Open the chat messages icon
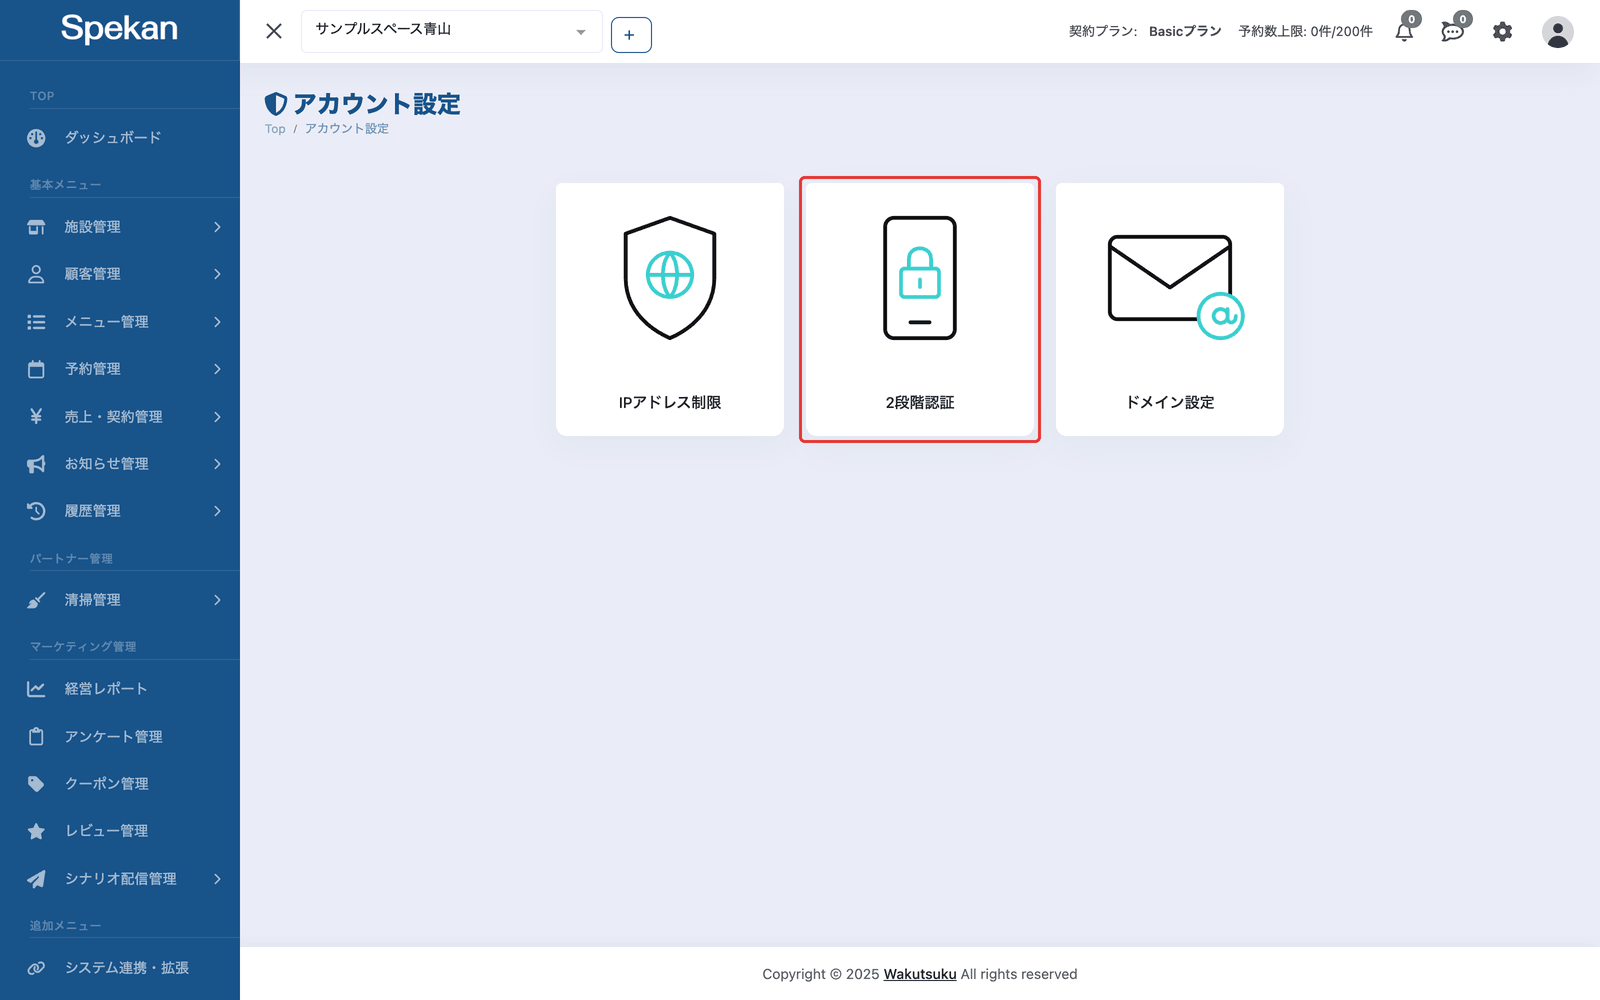The width and height of the screenshot is (1600, 1000). coord(1452,32)
